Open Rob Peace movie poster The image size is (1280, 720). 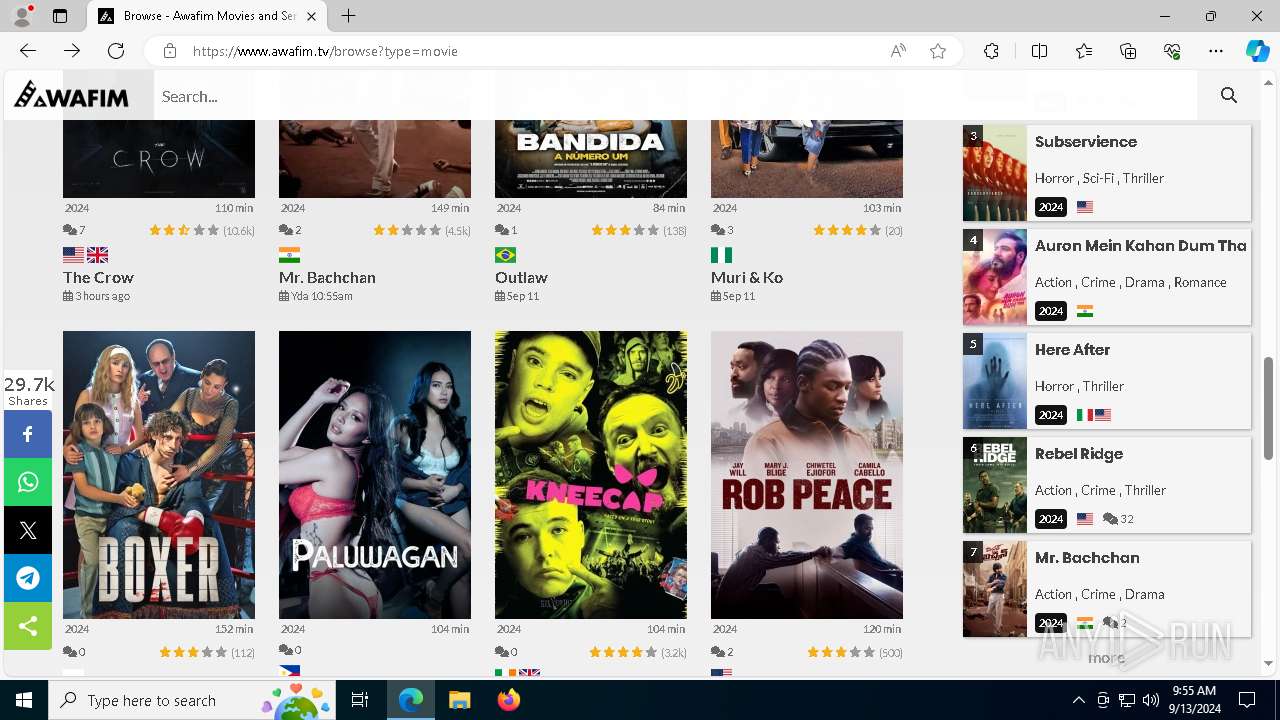[x=807, y=475]
